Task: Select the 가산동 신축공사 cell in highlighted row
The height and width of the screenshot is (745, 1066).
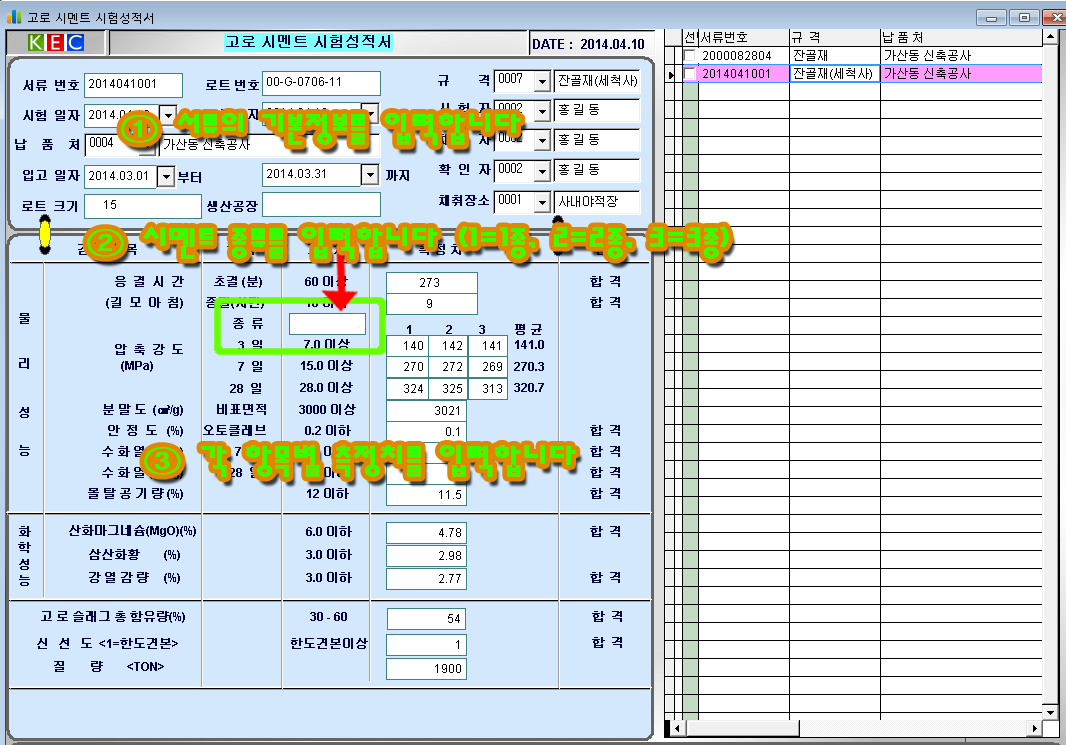Action: (x=960, y=74)
